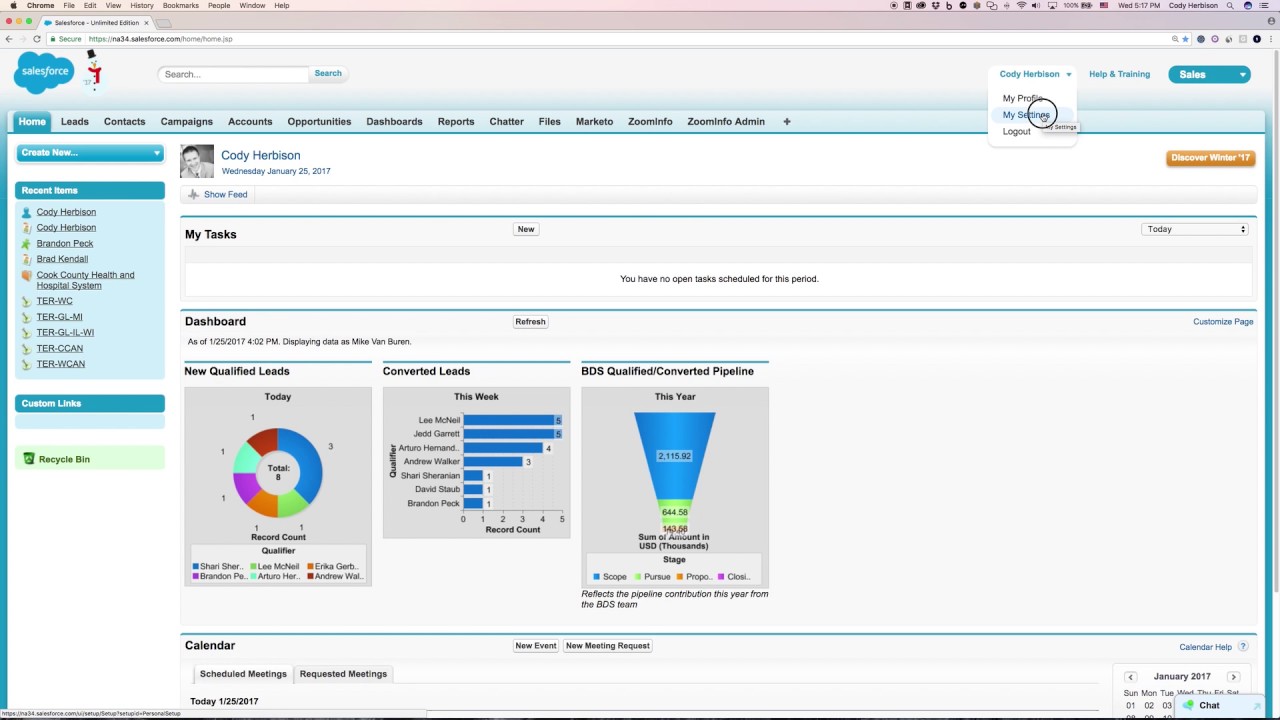Click the Chat bubble icon

click(1188, 705)
